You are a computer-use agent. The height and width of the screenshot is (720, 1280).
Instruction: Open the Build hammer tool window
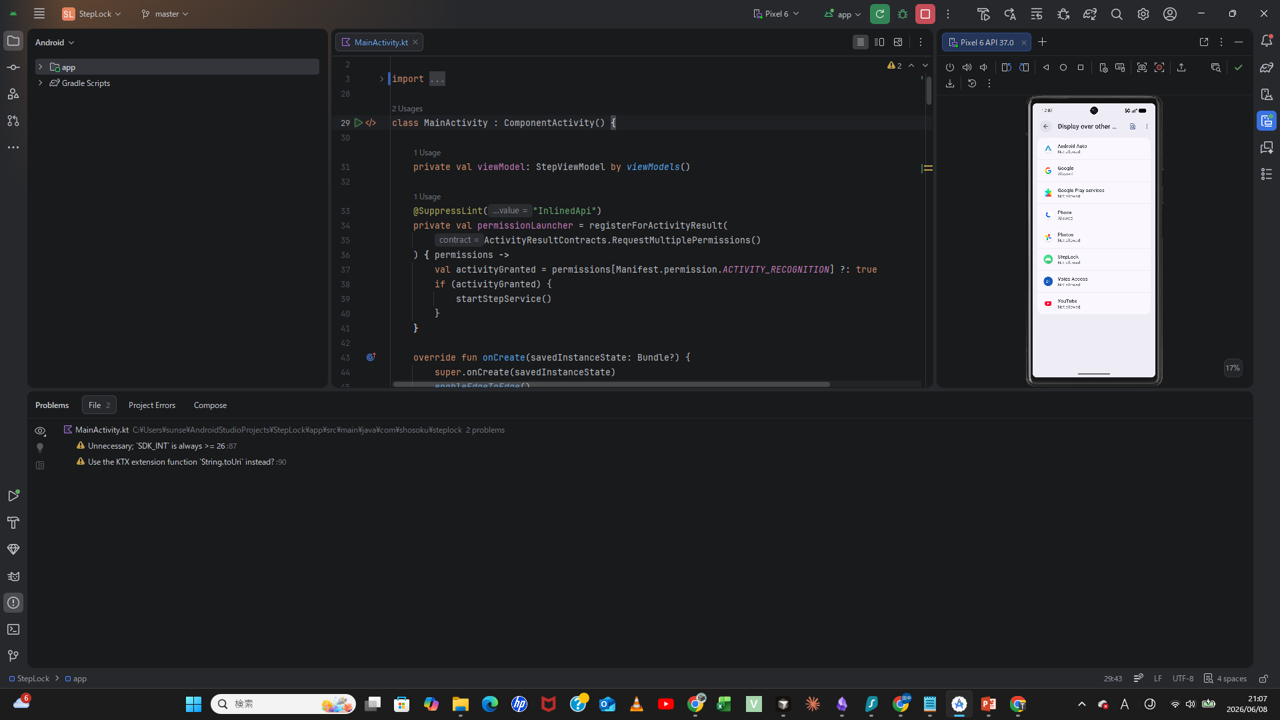coord(13,523)
